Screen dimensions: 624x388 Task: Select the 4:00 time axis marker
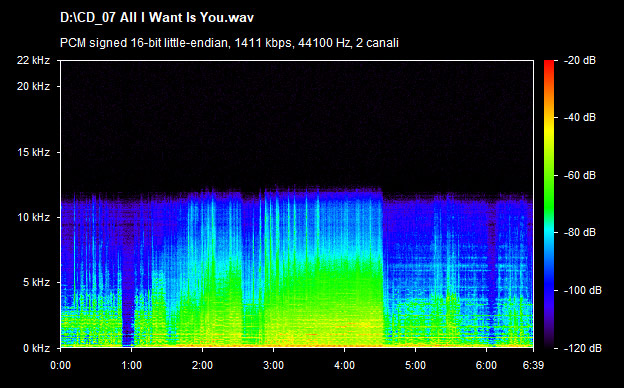click(x=344, y=365)
